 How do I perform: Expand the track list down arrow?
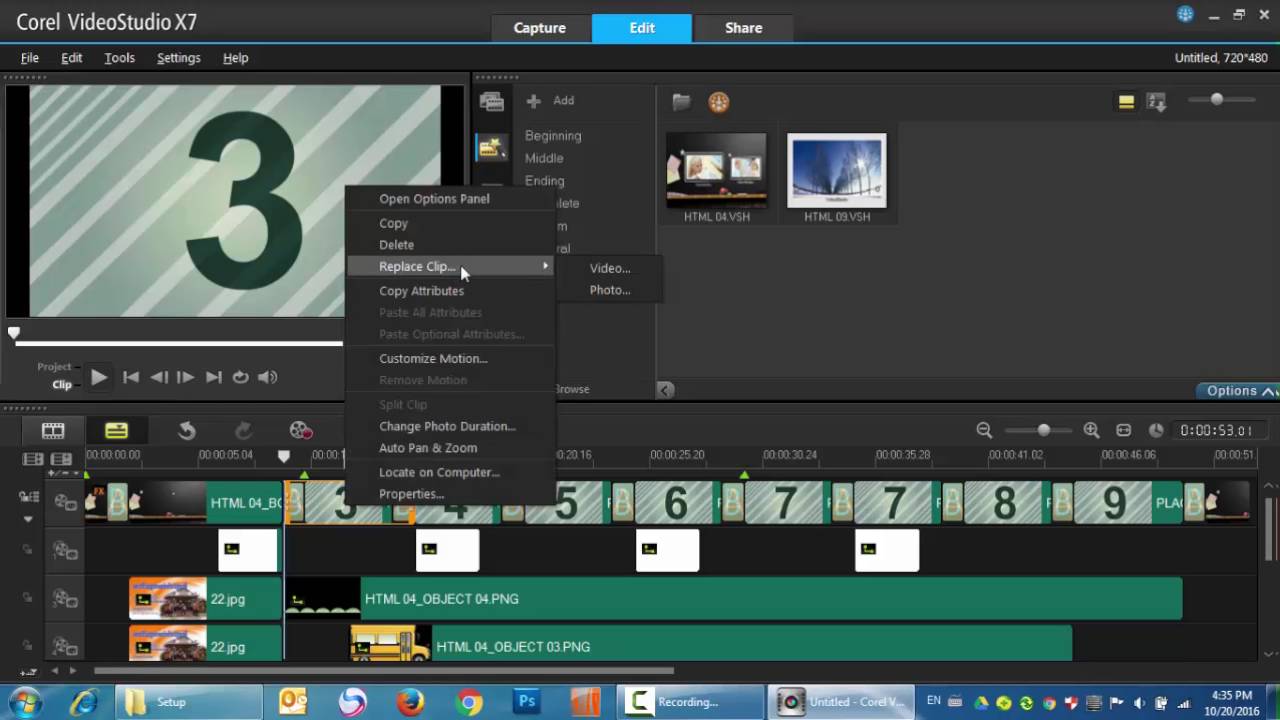tap(28, 519)
